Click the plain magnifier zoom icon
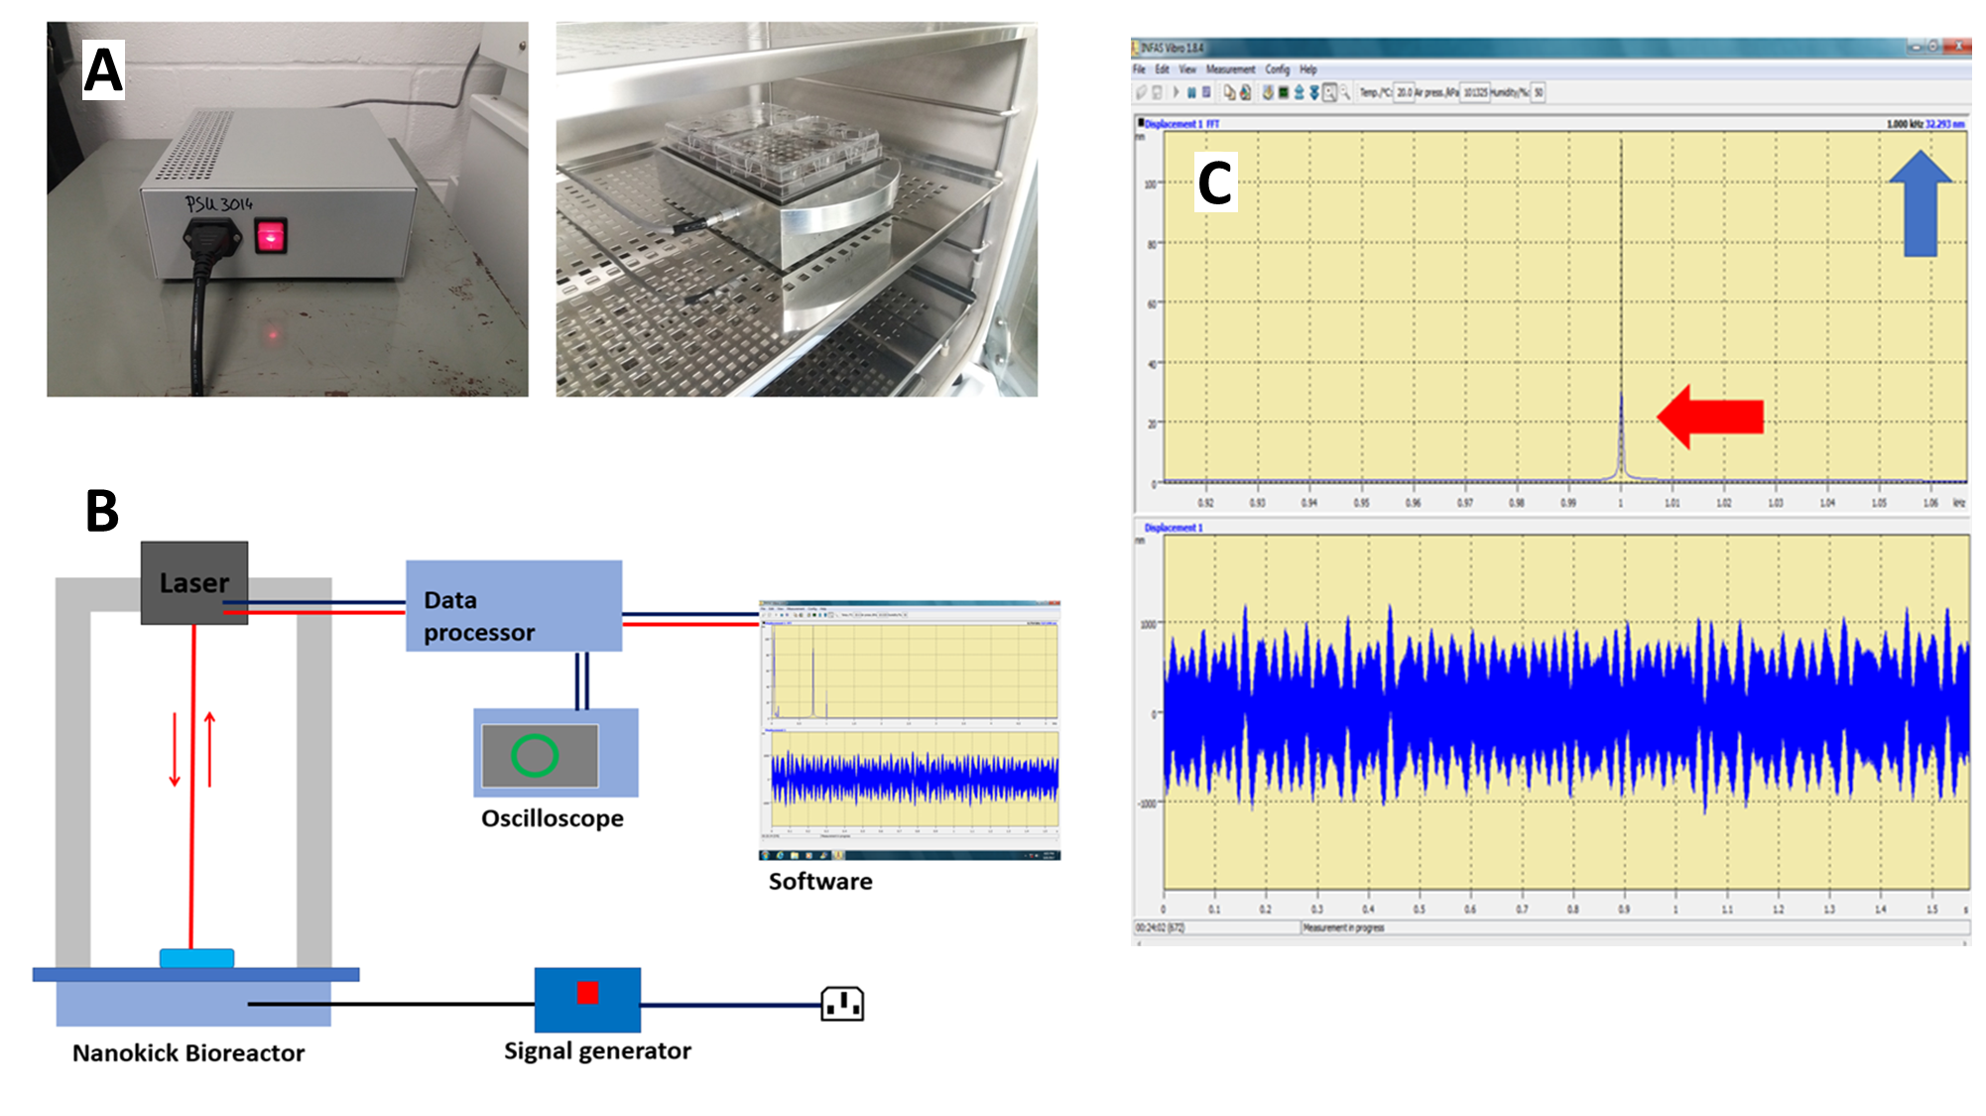Viewport: 1986px width, 1116px height. [1345, 92]
